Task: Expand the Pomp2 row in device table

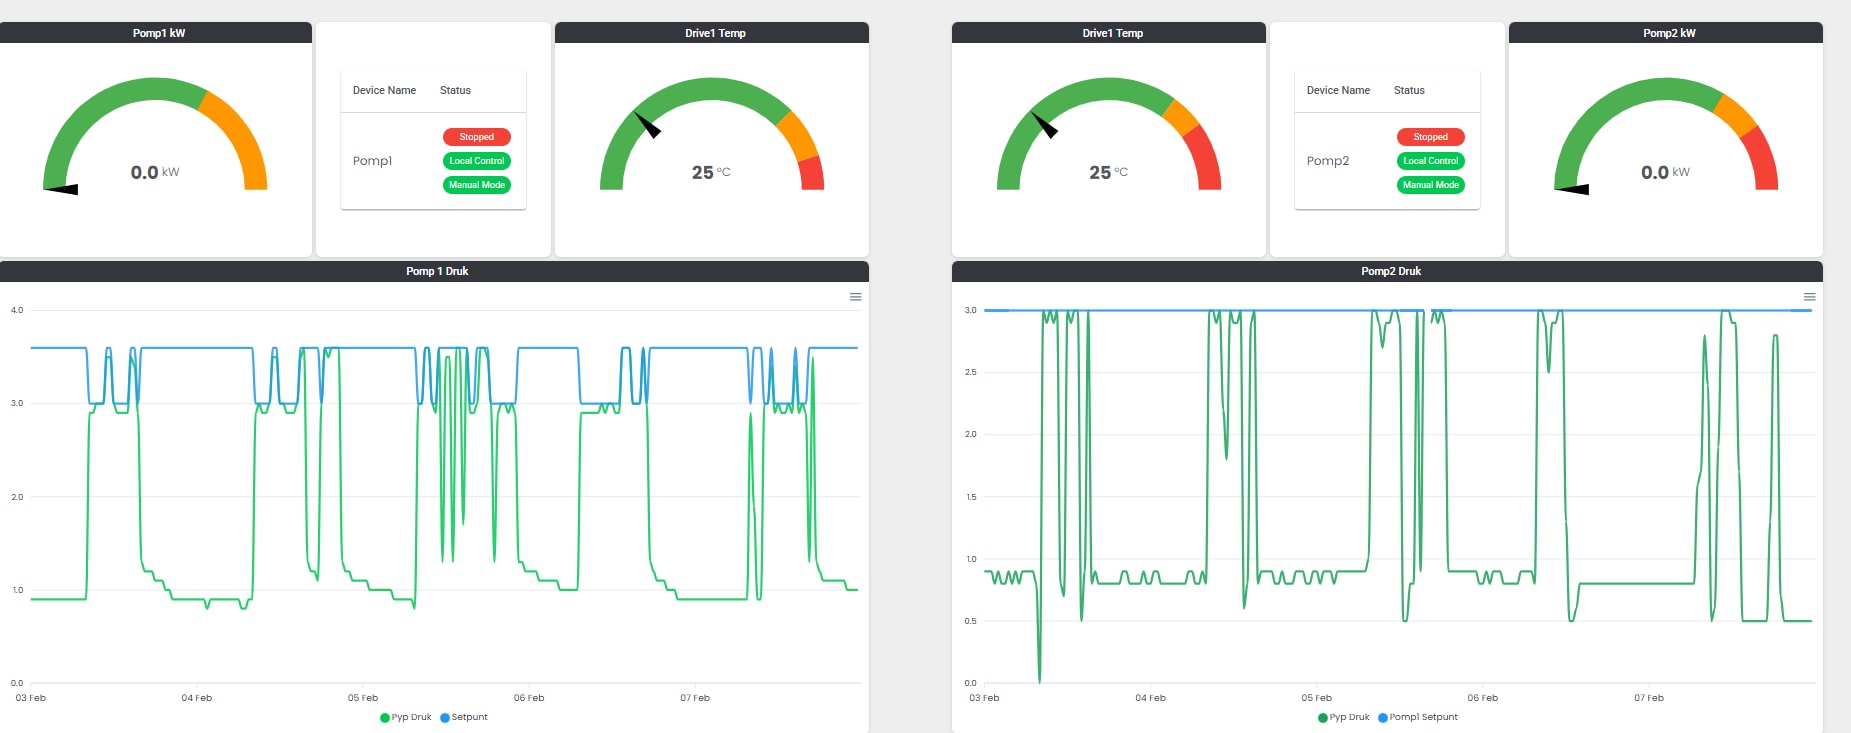Action: tap(1328, 161)
